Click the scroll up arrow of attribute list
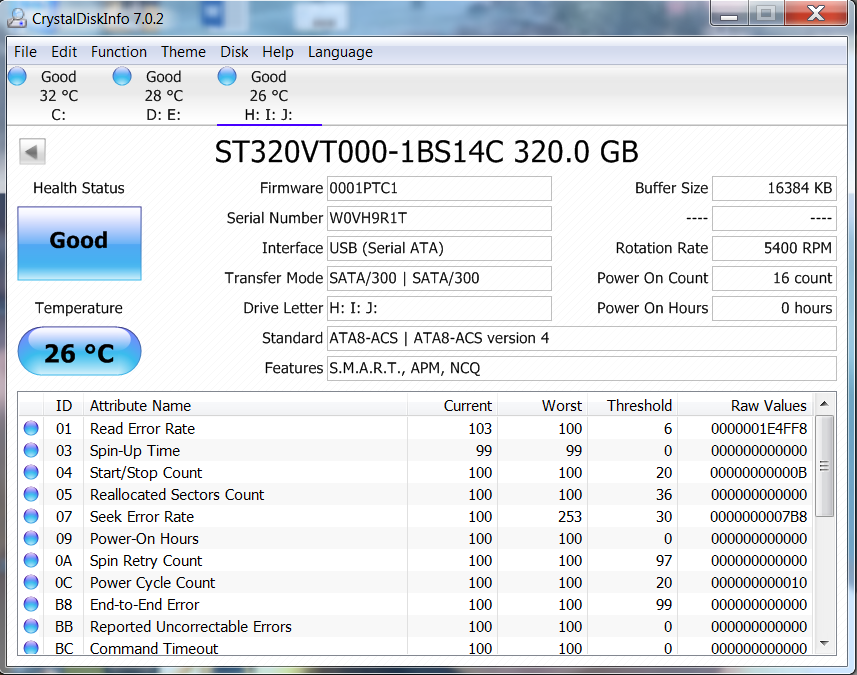Viewport: 857px width, 675px height. [825, 404]
